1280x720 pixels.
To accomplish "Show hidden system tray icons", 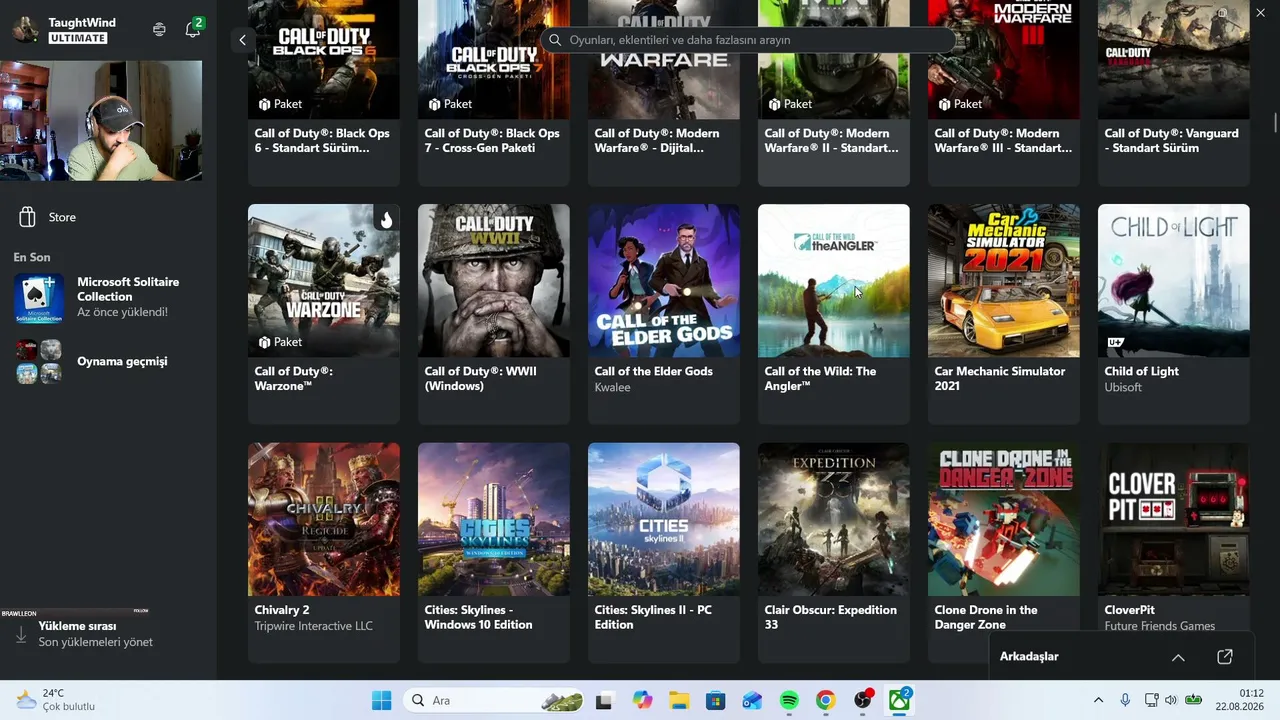I will point(1098,700).
